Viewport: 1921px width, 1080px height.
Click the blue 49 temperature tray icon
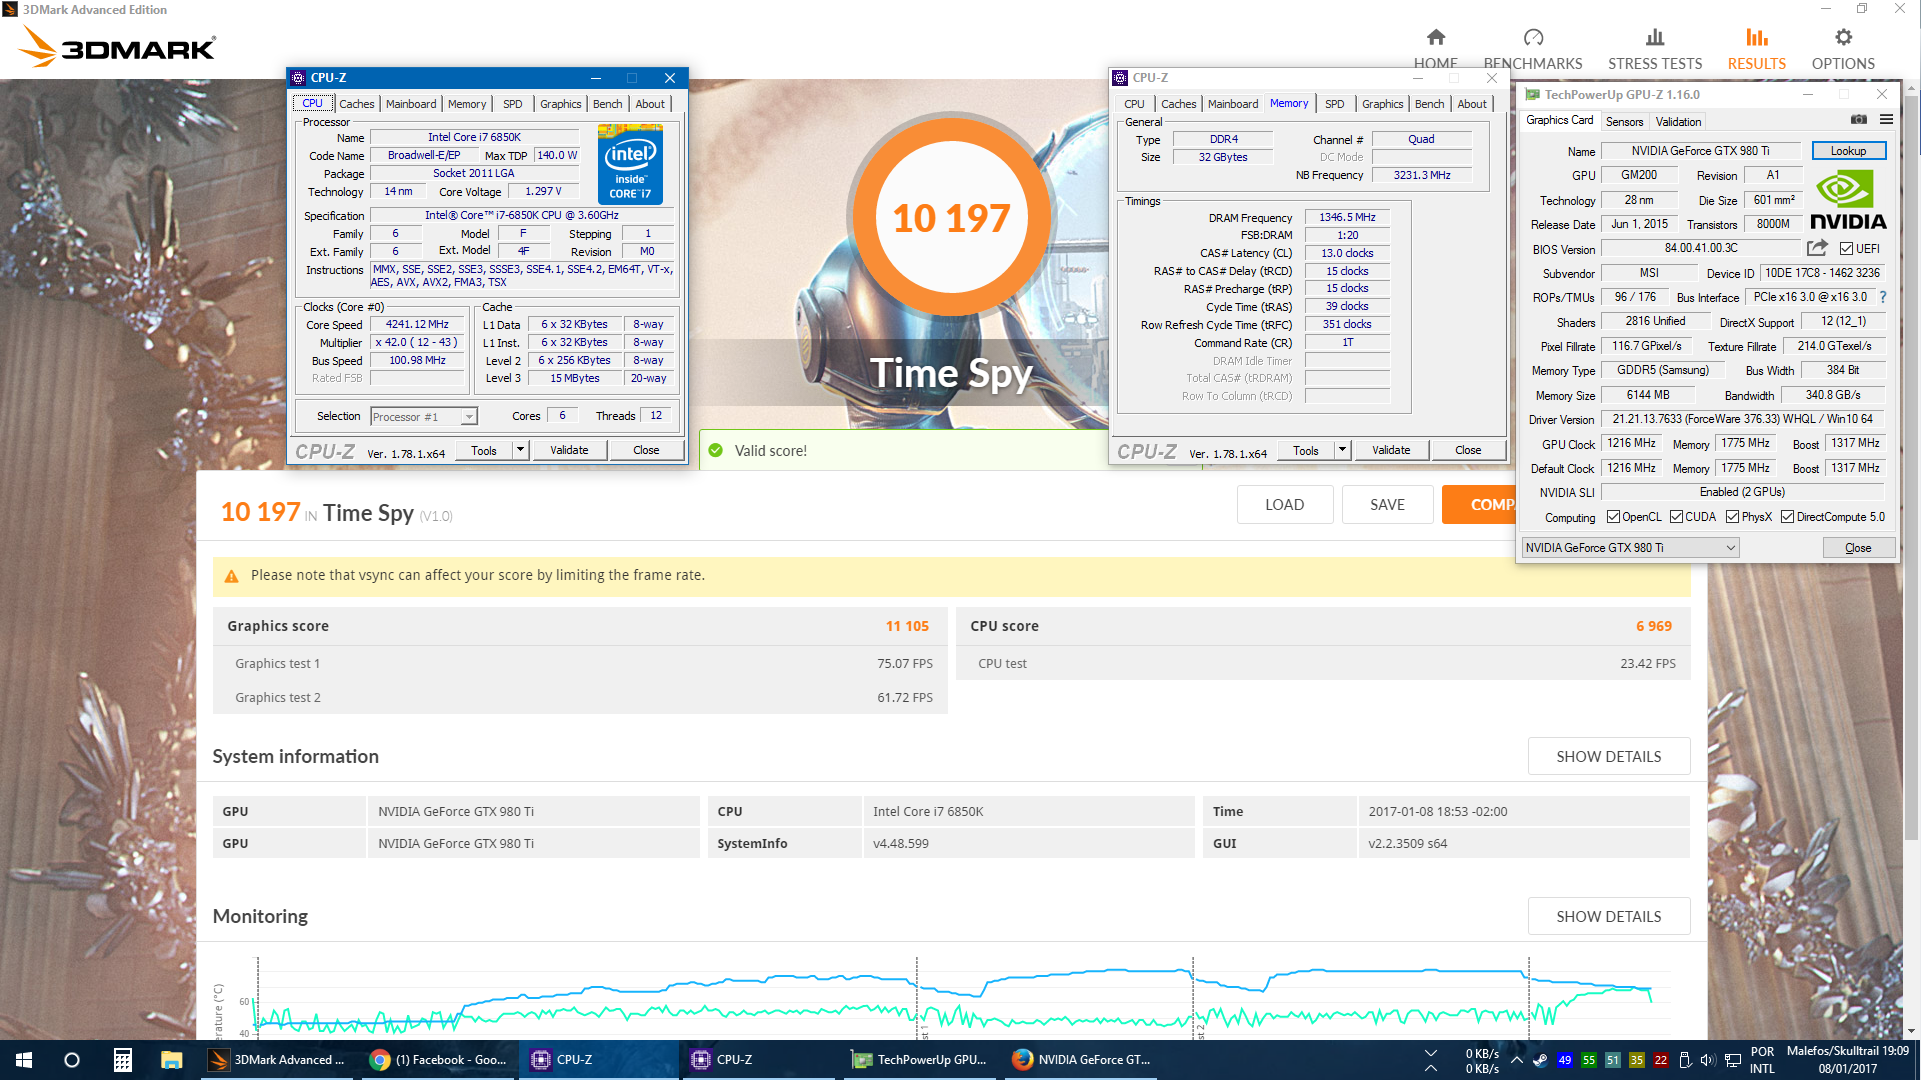click(1565, 1060)
